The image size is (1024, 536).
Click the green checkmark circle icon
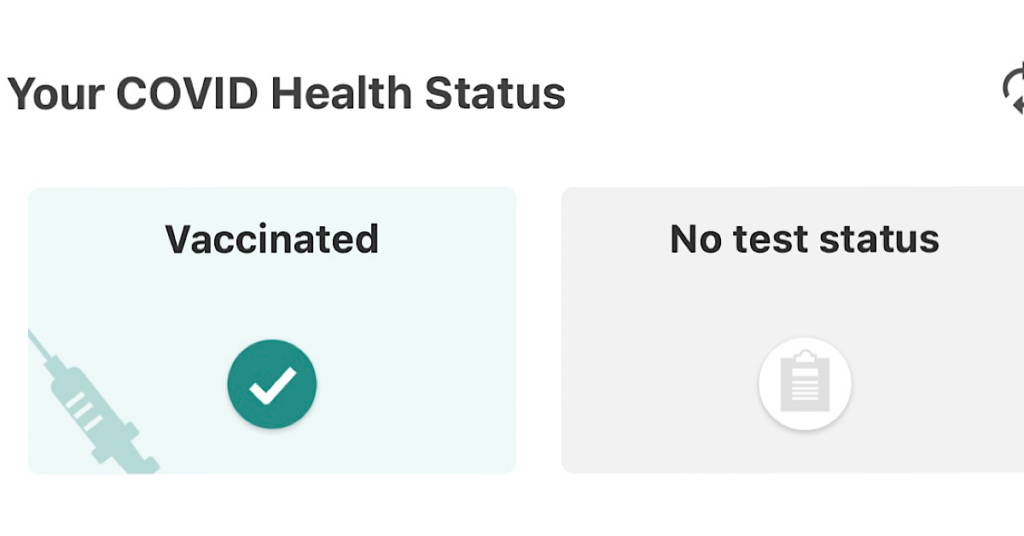coord(272,384)
